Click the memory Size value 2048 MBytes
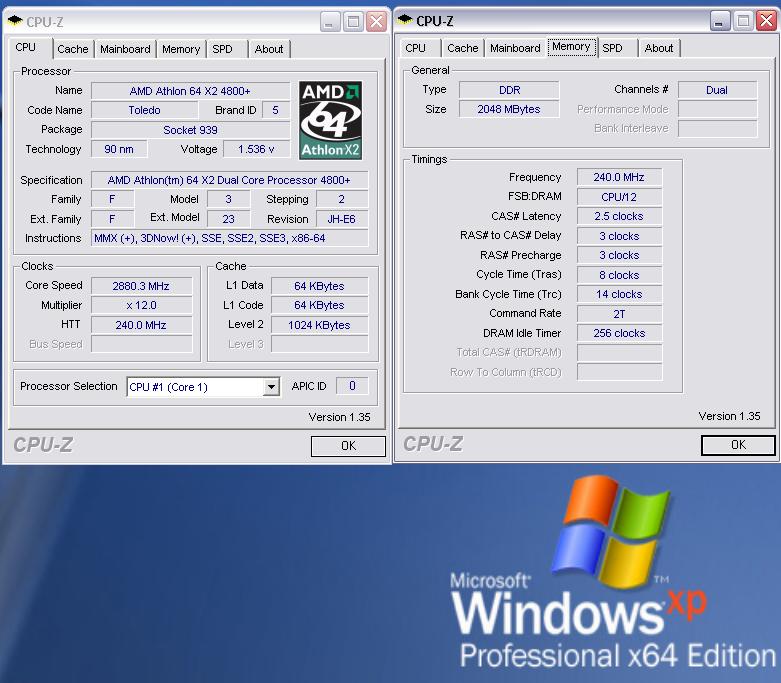The height and width of the screenshot is (683, 781). [x=509, y=109]
